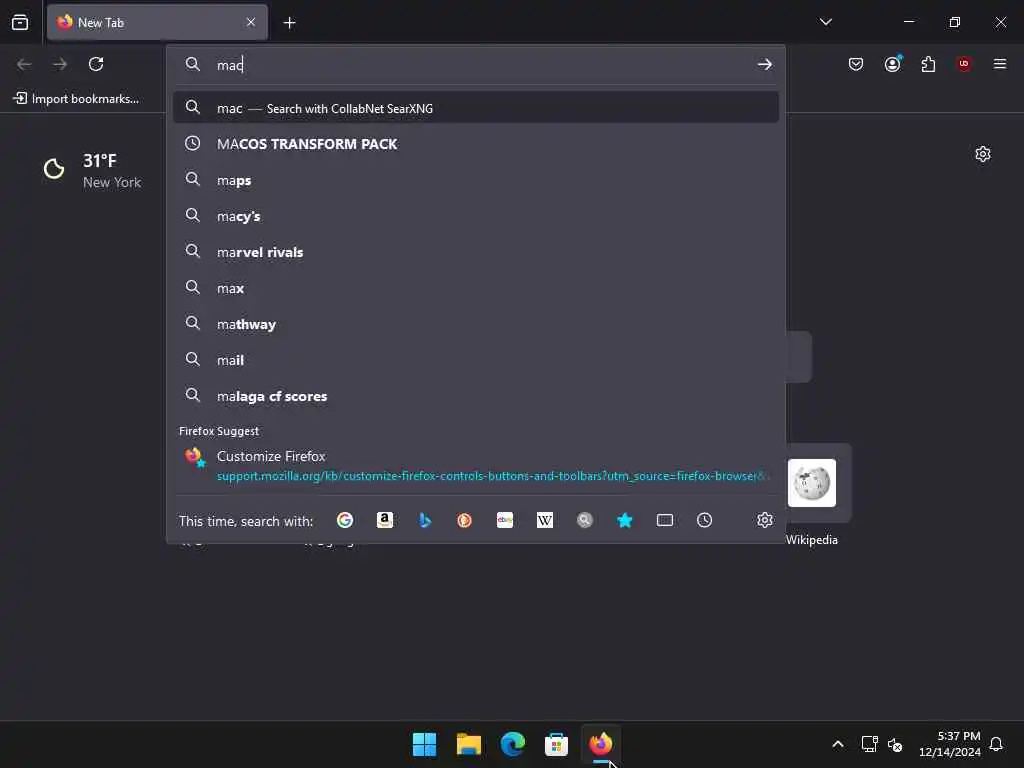Screen dimensions: 1024x768
Task: Expand the list all tabs chevron
Action: [825, 22]
